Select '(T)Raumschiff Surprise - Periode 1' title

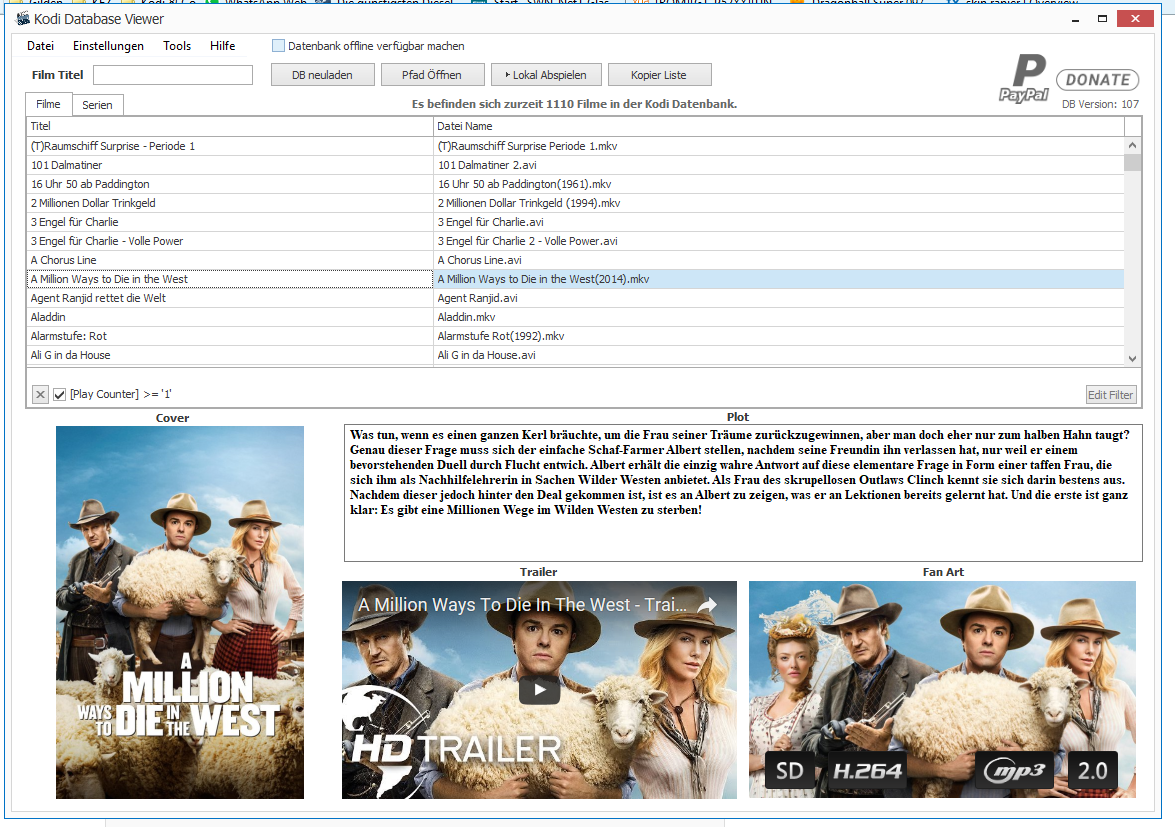click(113, 146)
